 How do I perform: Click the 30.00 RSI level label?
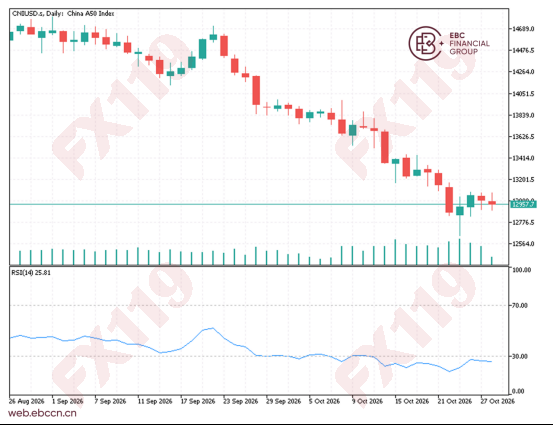(x=520, y=357)
